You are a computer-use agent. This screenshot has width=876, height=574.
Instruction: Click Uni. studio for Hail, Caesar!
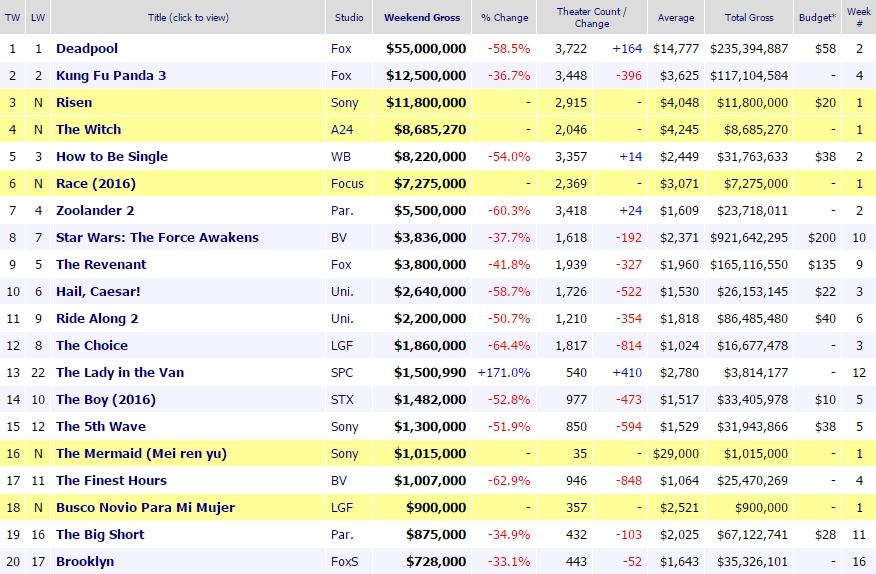[342, 291]
